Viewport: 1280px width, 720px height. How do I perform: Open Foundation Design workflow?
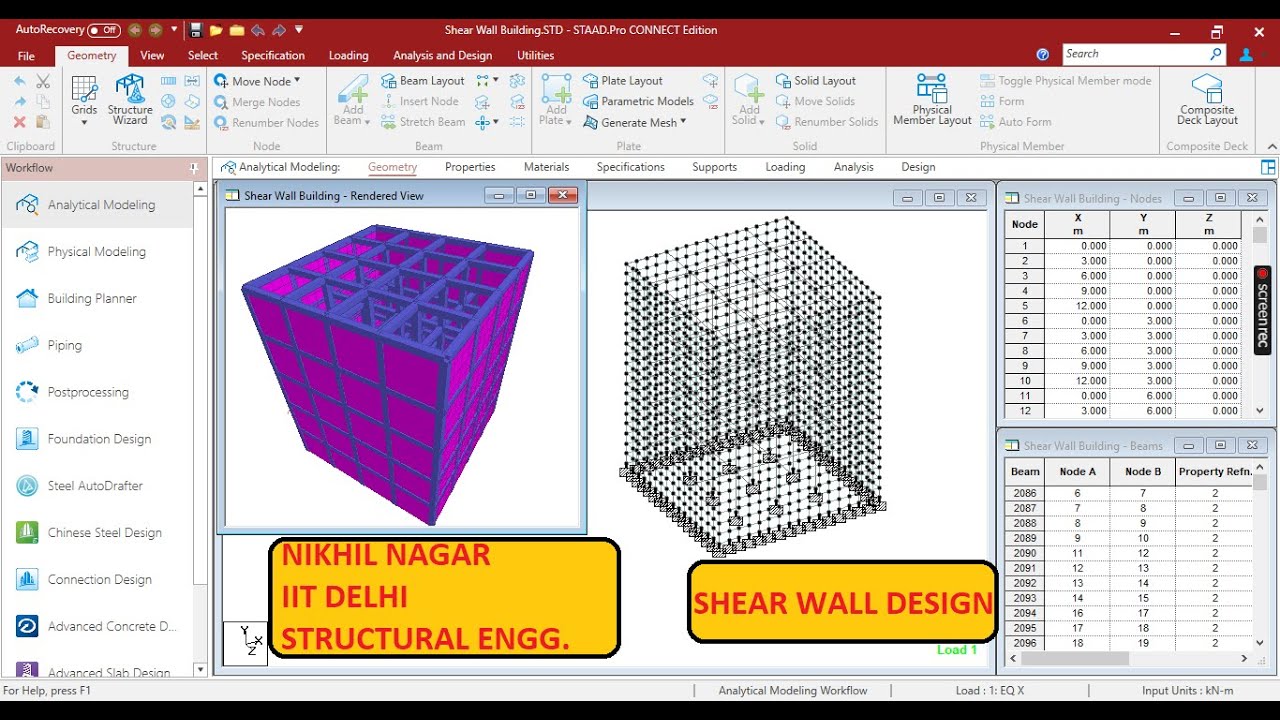click(x=98, y=439)
